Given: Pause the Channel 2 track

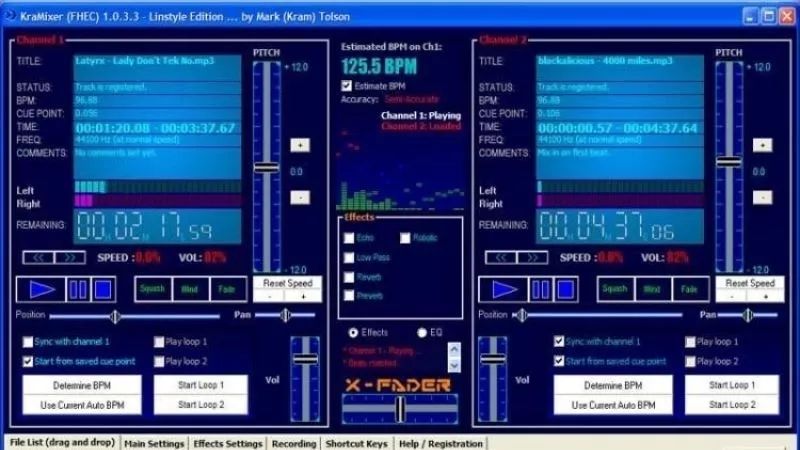Looking at the screenshot, I should pyautogui.click(x=540, y=289).
